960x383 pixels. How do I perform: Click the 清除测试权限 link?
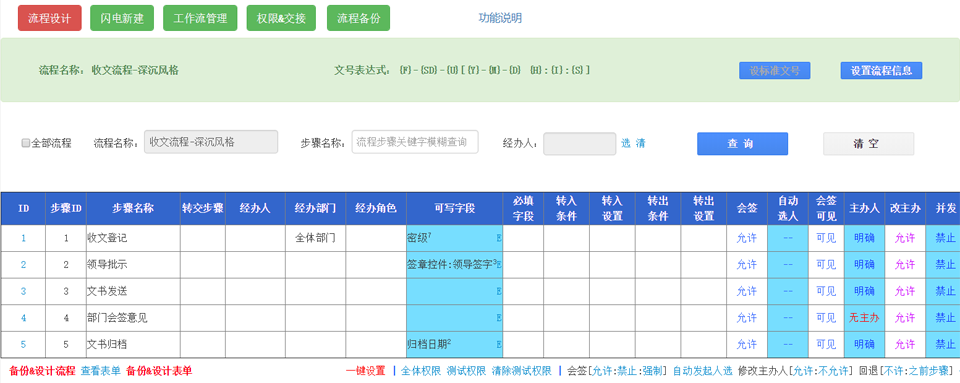pos(522,371)
